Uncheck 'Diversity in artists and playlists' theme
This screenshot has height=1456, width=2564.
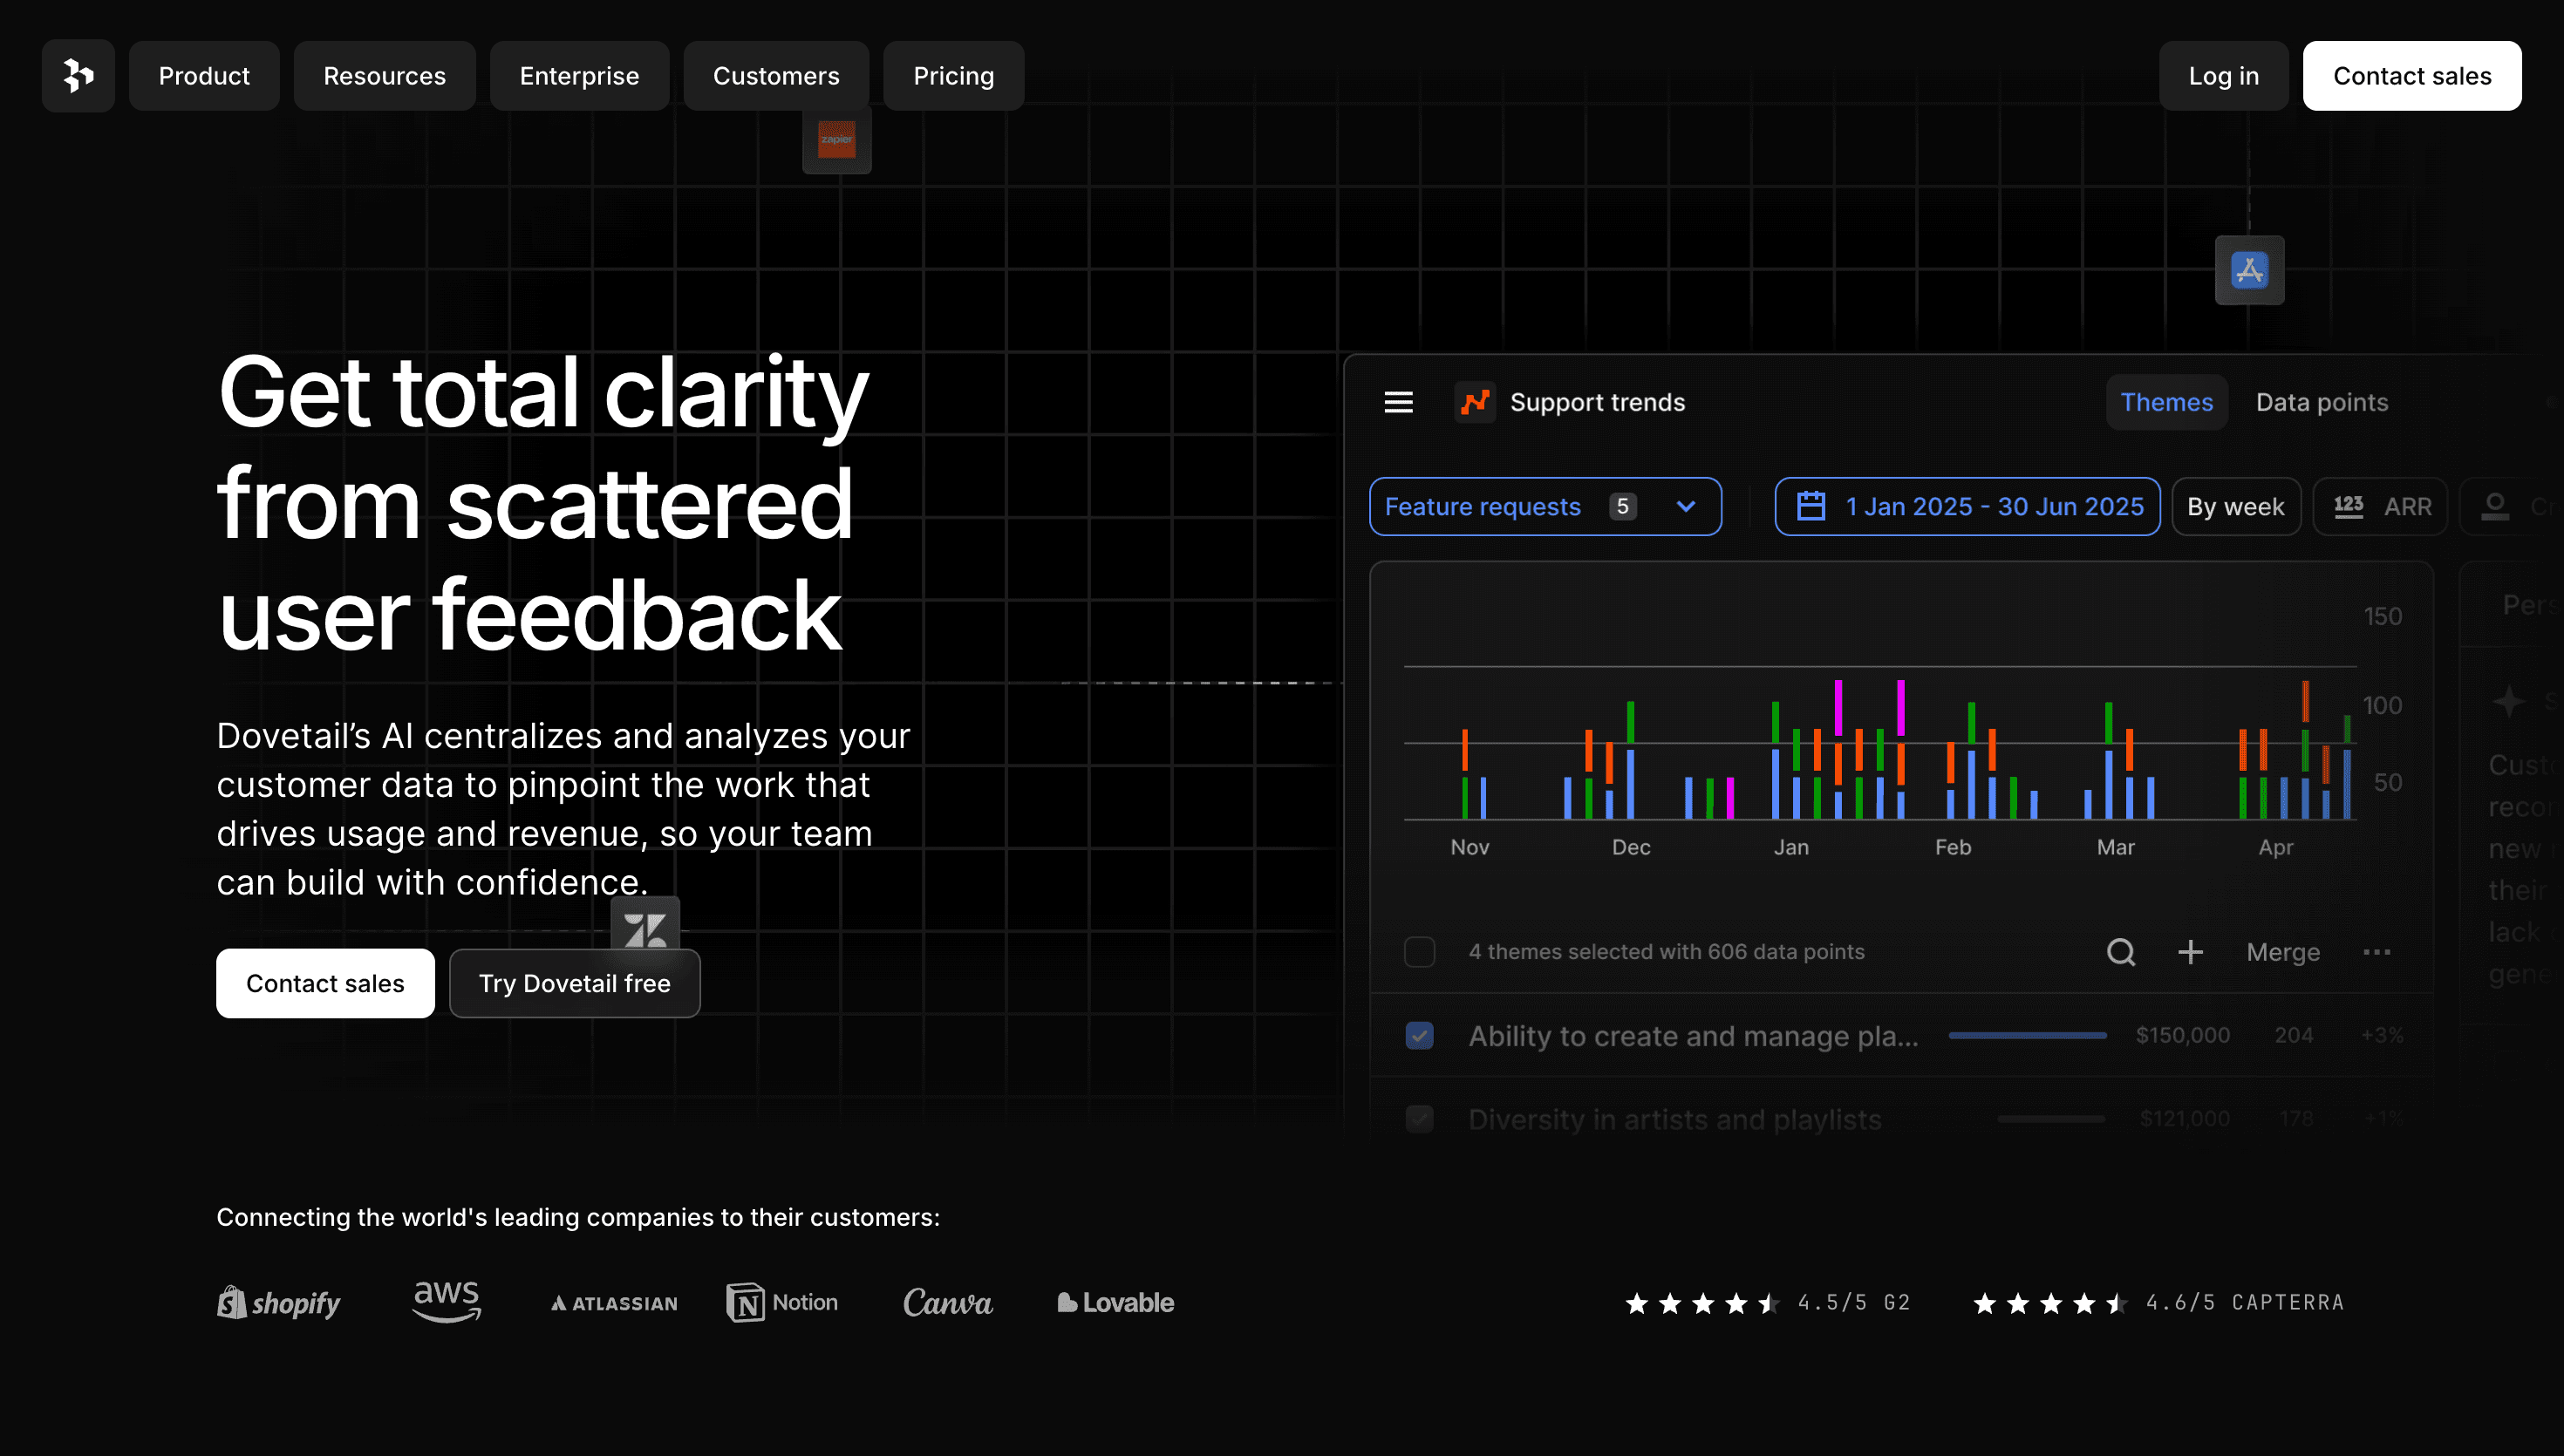pos(1419,1119)
